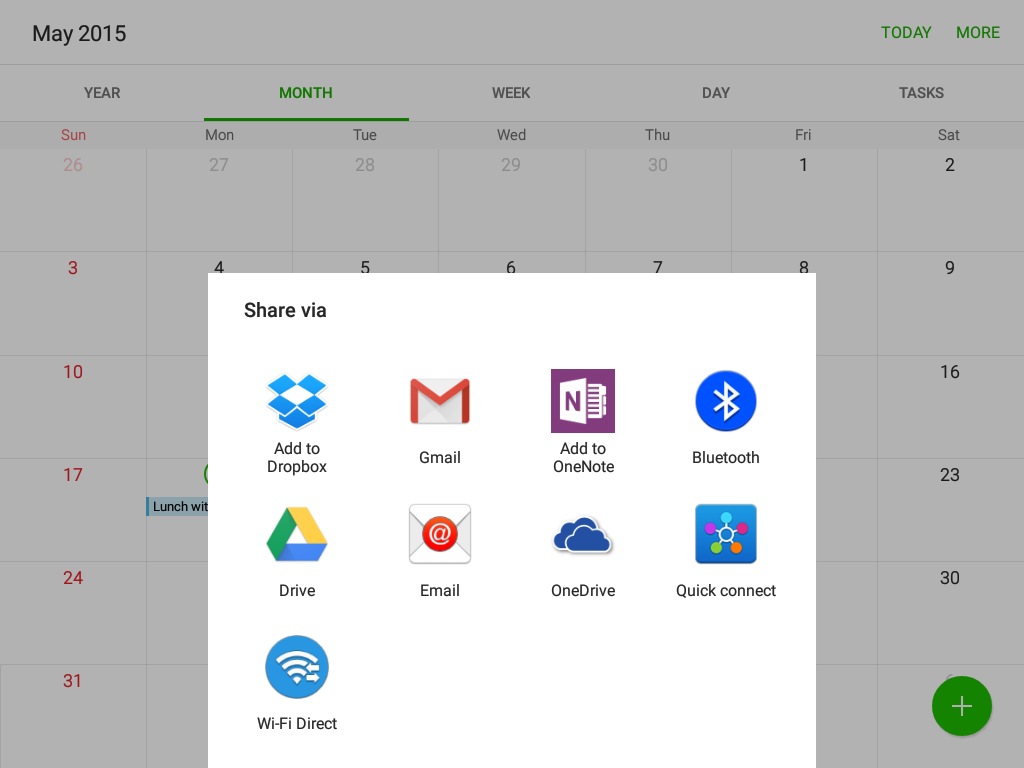
Task: Select Saturday May 16 cell
Action: click(x=950, y=407)
